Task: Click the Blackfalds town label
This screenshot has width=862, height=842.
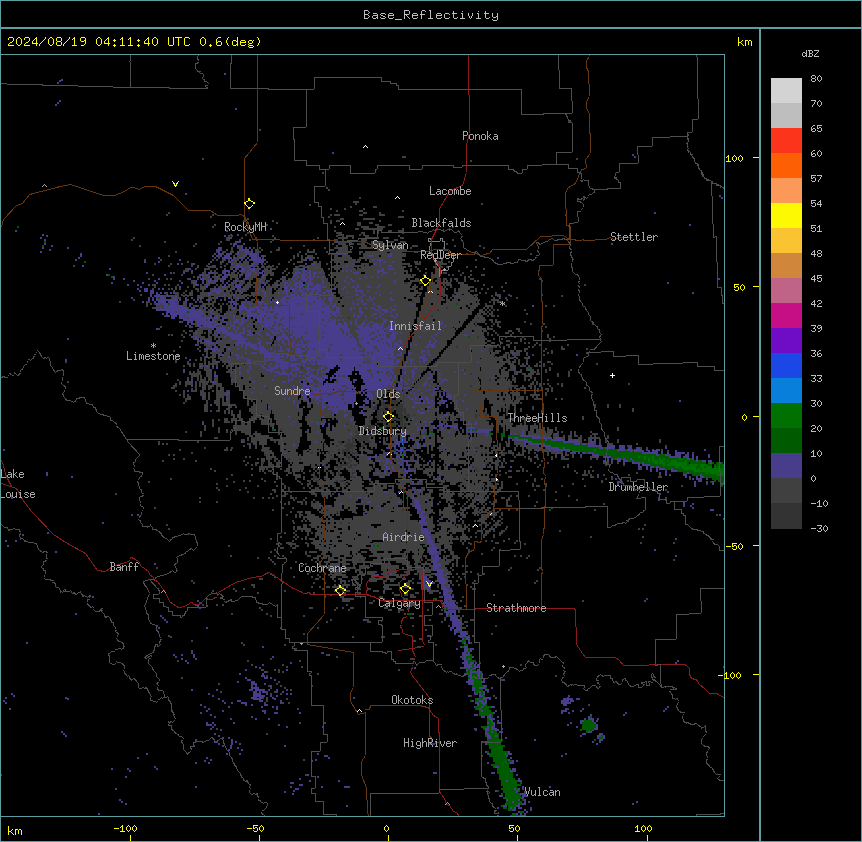Action: pos(441,223)
